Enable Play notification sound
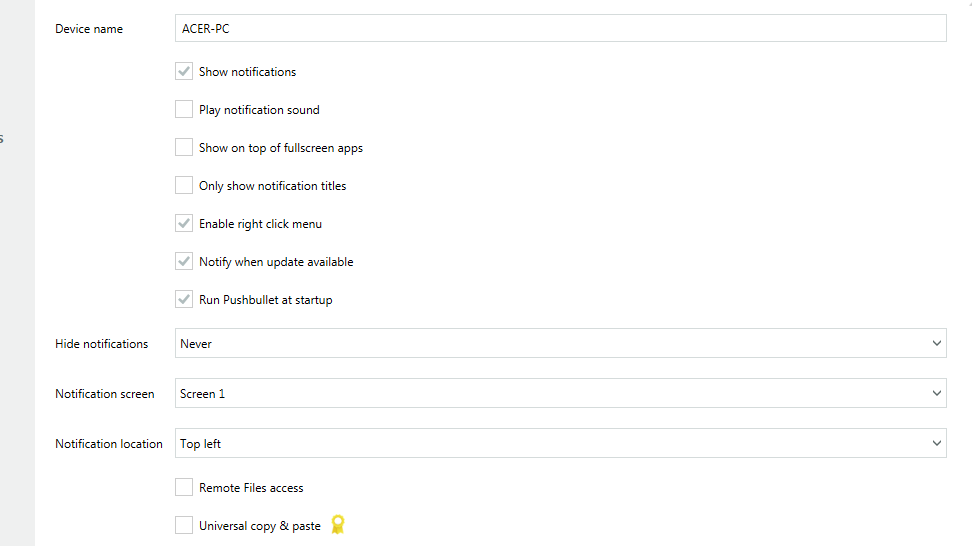Screen dimensions: 972x546 [184, 110]
